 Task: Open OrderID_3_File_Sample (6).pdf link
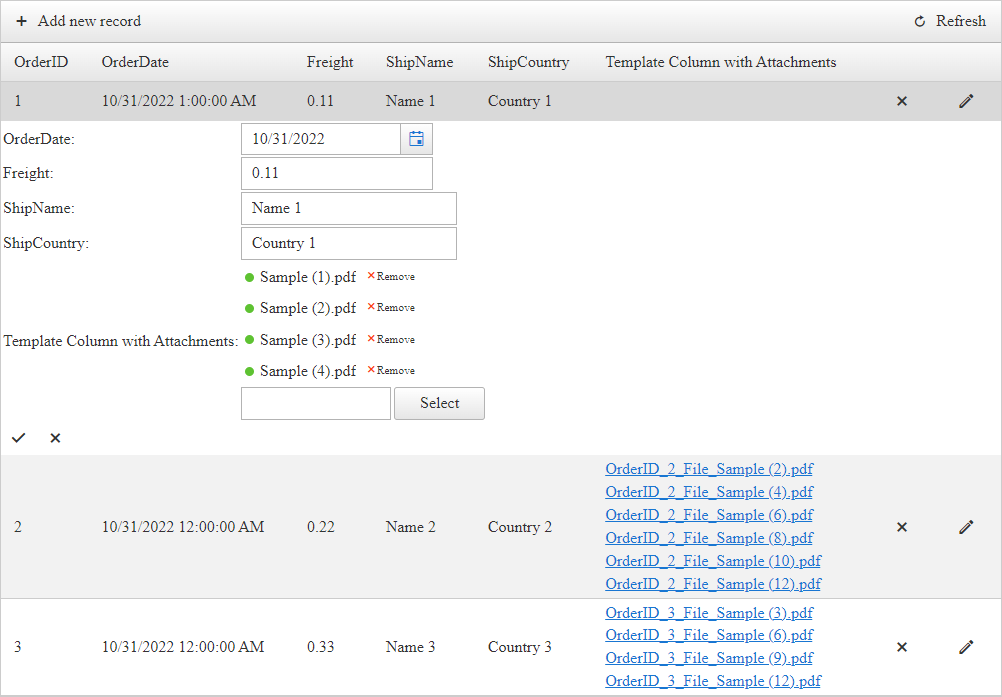(x=709, y=635)
